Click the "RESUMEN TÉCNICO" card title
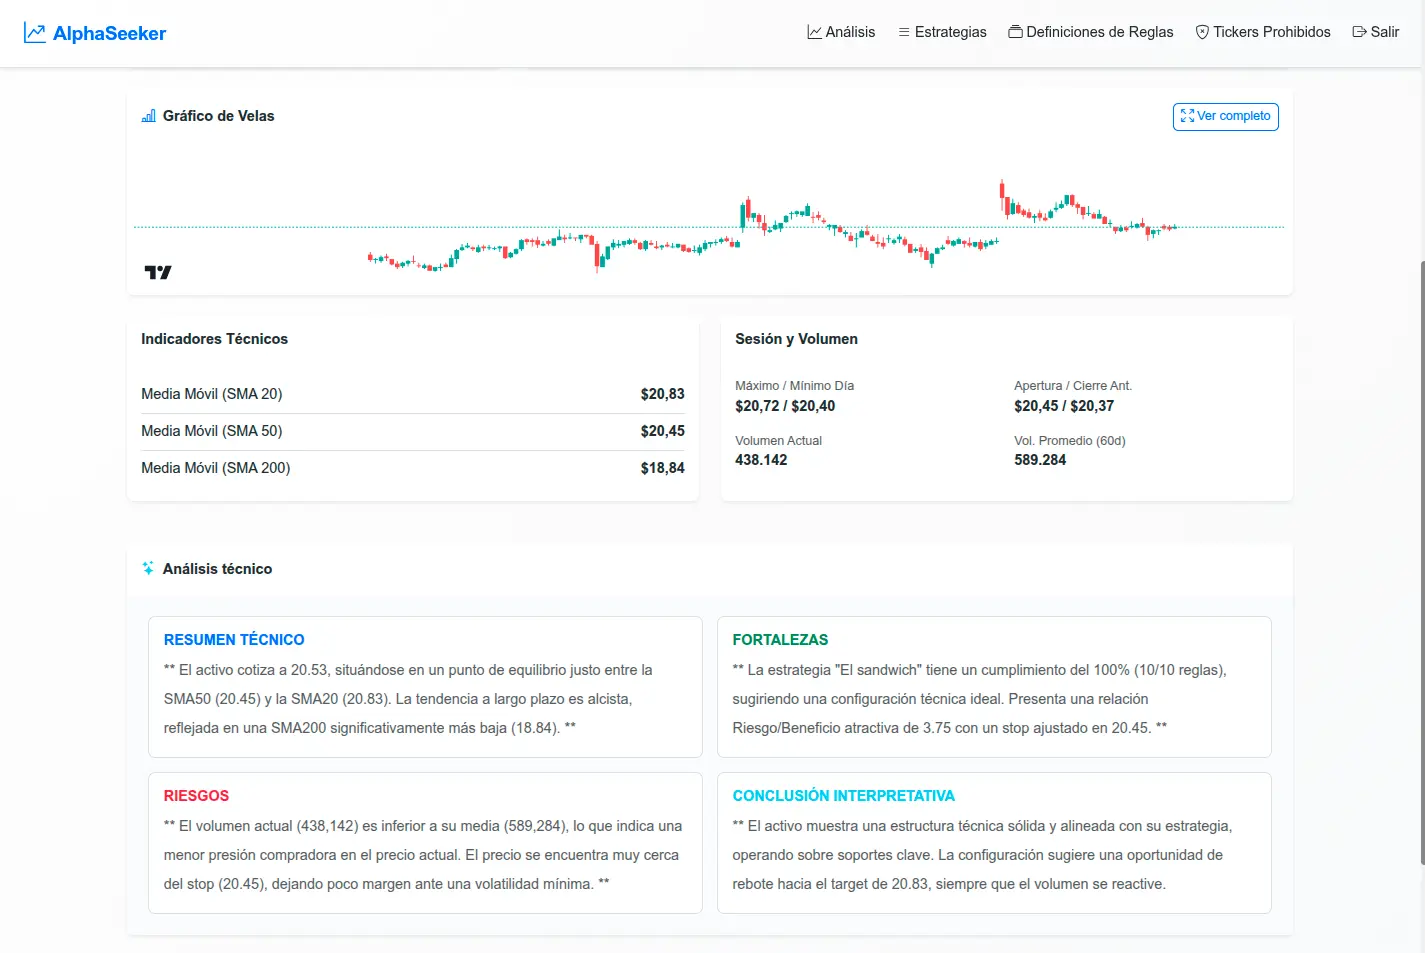The height and width of the screenshot is (953, 1425). point(234,640)
